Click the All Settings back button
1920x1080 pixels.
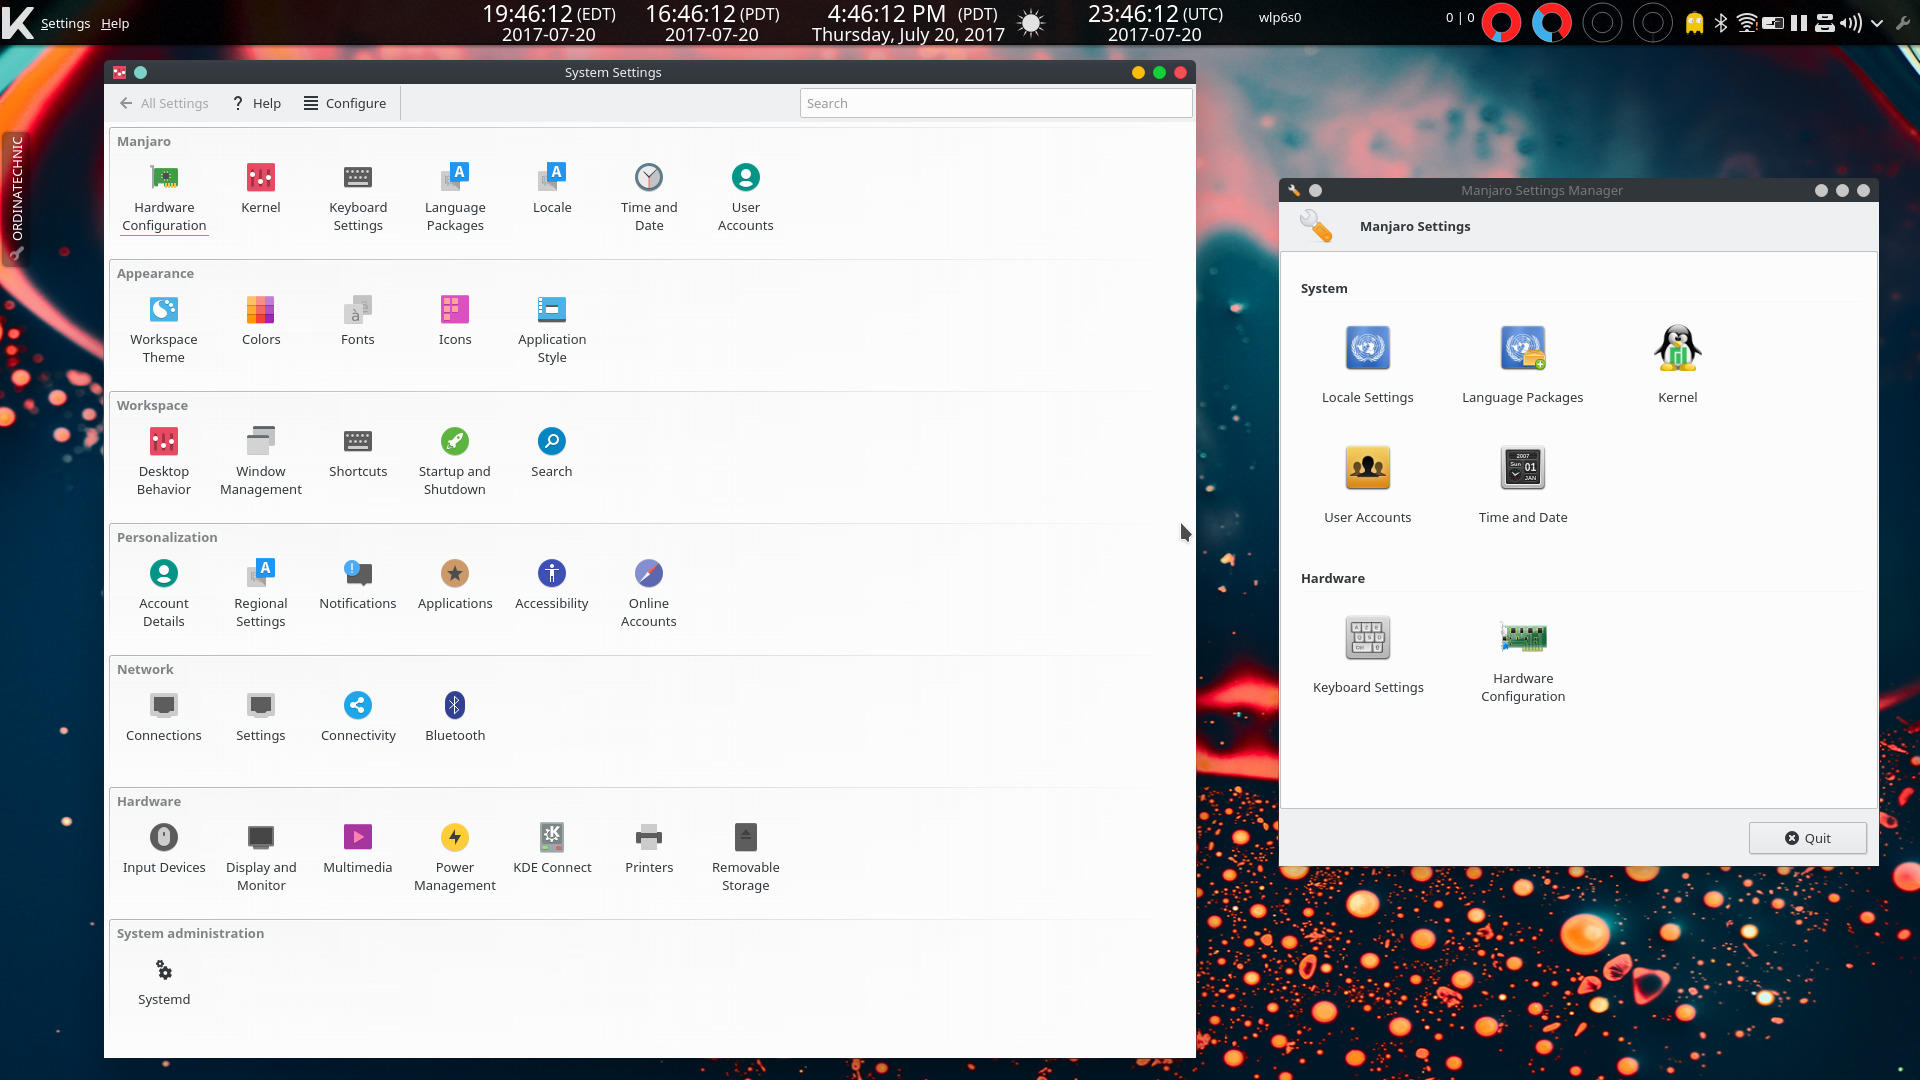point(164,103)
